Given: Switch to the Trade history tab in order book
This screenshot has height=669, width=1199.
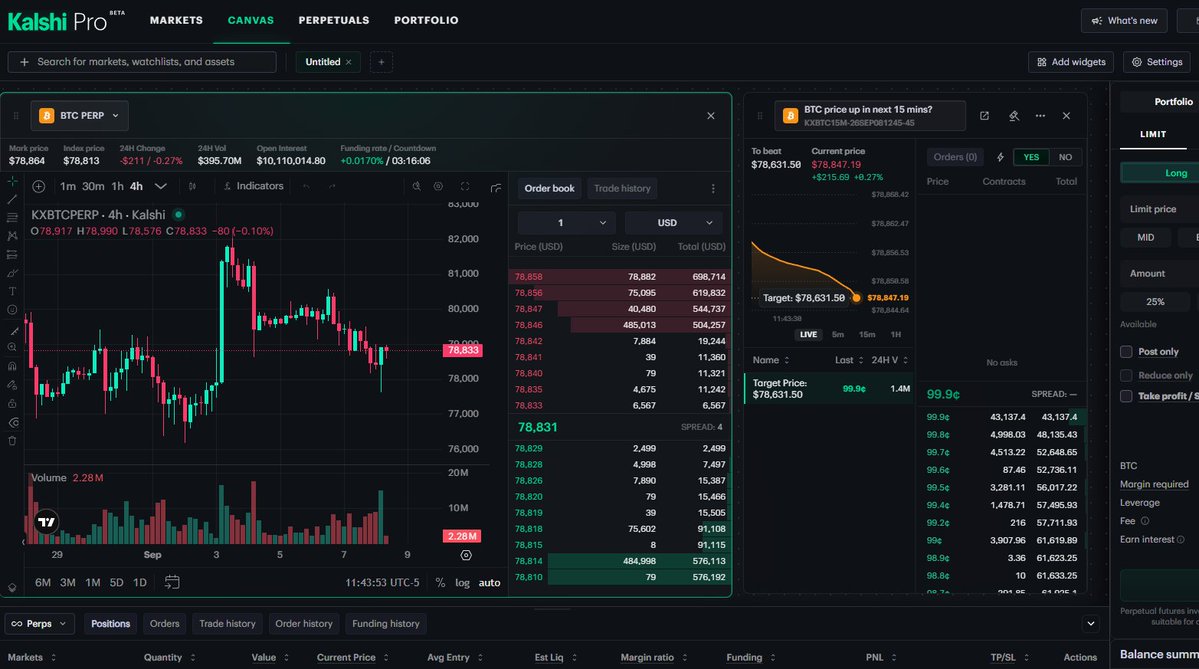Looking at the screenshot, I should coord(622,188).
